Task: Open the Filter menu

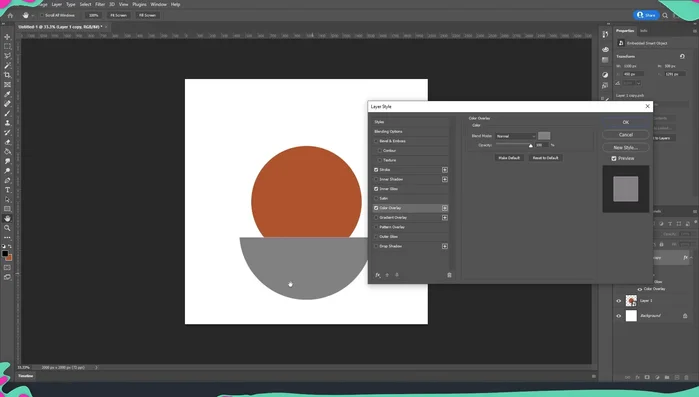Action: 100,4
